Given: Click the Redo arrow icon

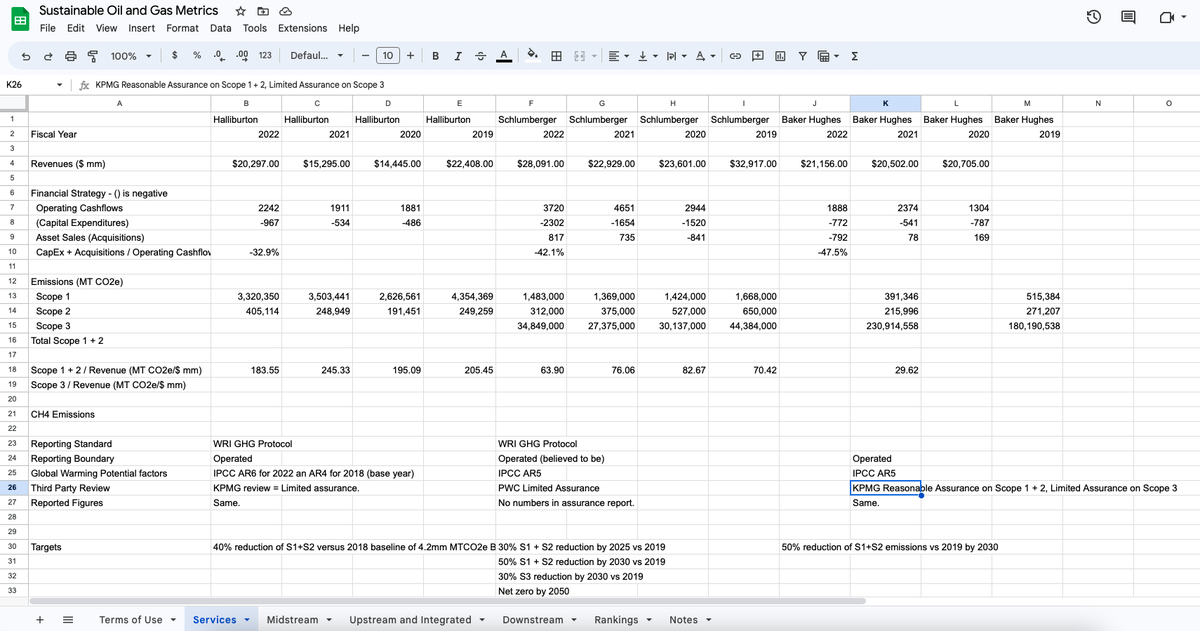Looking at the screenshot, I should click(x=47, y=57).
